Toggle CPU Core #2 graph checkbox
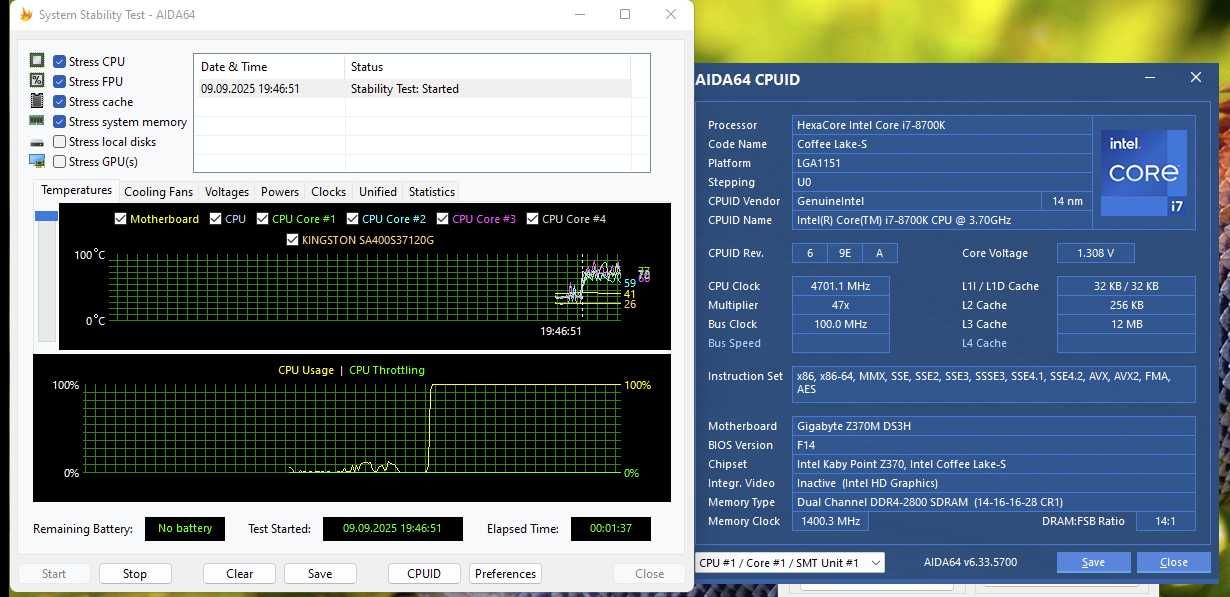This screenshot has height=597, width=1230. click(x=353, y=219)
